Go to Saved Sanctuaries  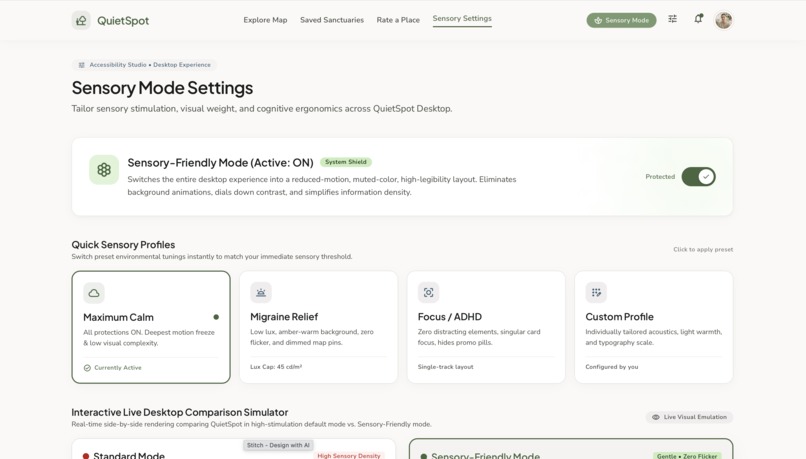(x=332, y=20)
